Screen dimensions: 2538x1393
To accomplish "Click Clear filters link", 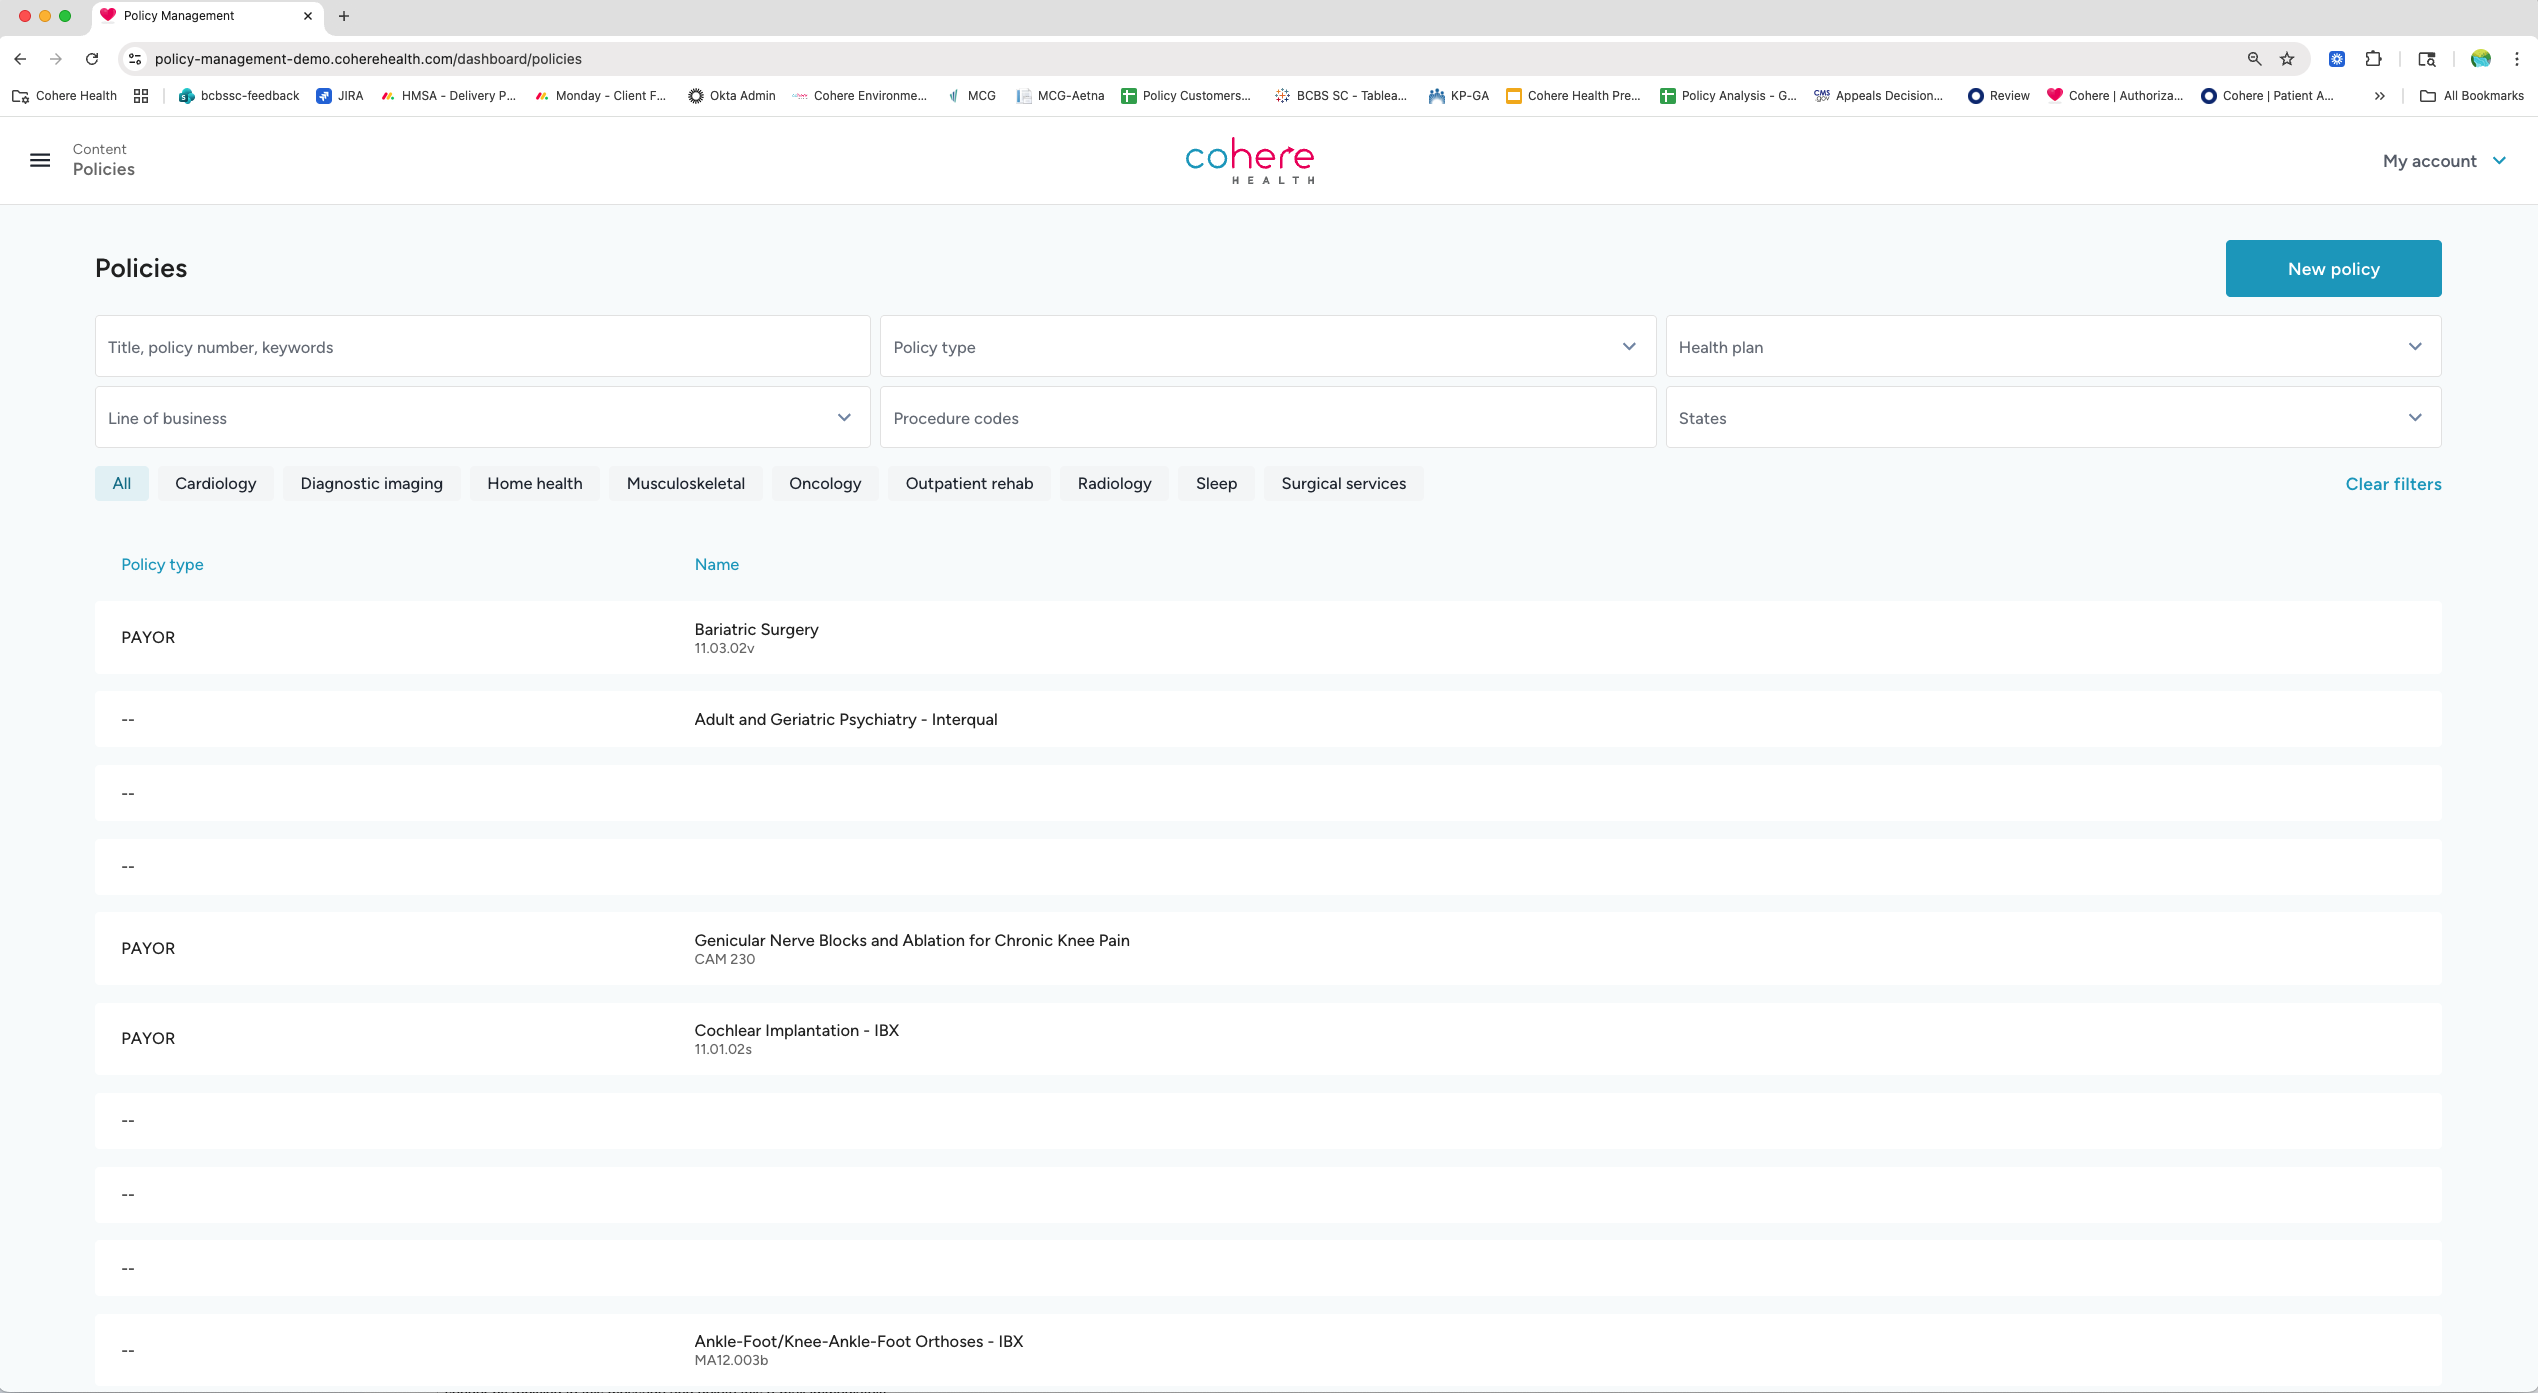I will click(x=2394, y=484).
